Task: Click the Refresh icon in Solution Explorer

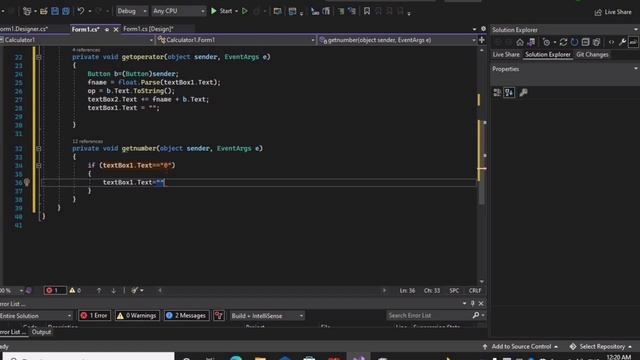Action: 574,42
